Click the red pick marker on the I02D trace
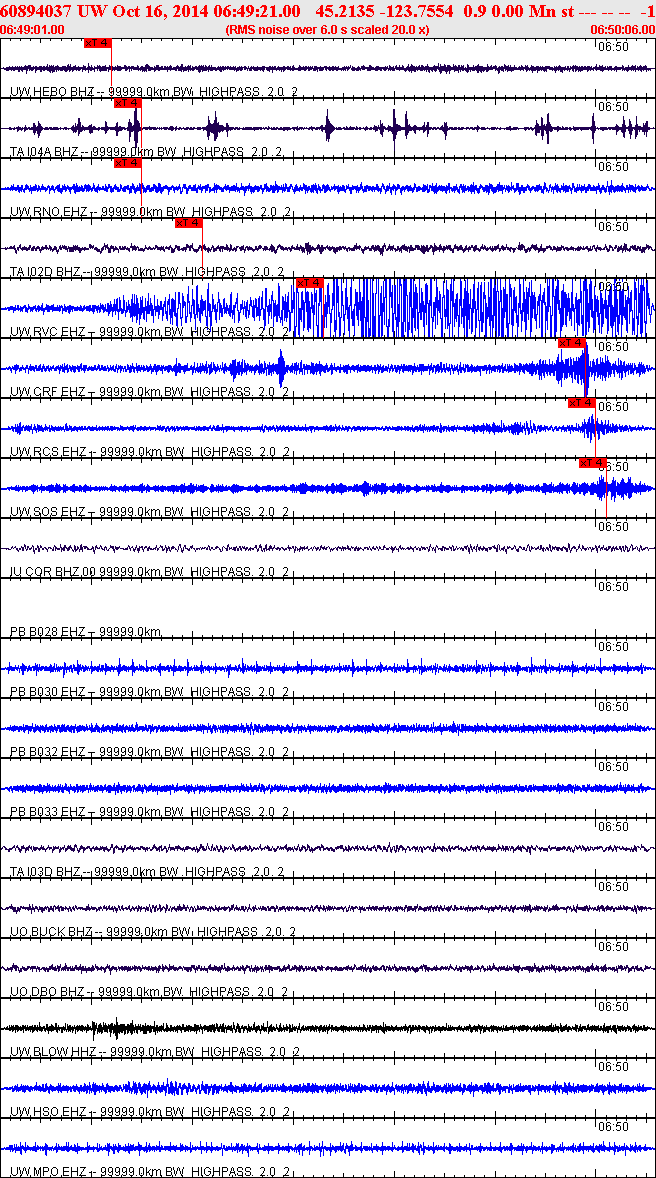Viewport: 656px width, 1178px height. point(189,223)
